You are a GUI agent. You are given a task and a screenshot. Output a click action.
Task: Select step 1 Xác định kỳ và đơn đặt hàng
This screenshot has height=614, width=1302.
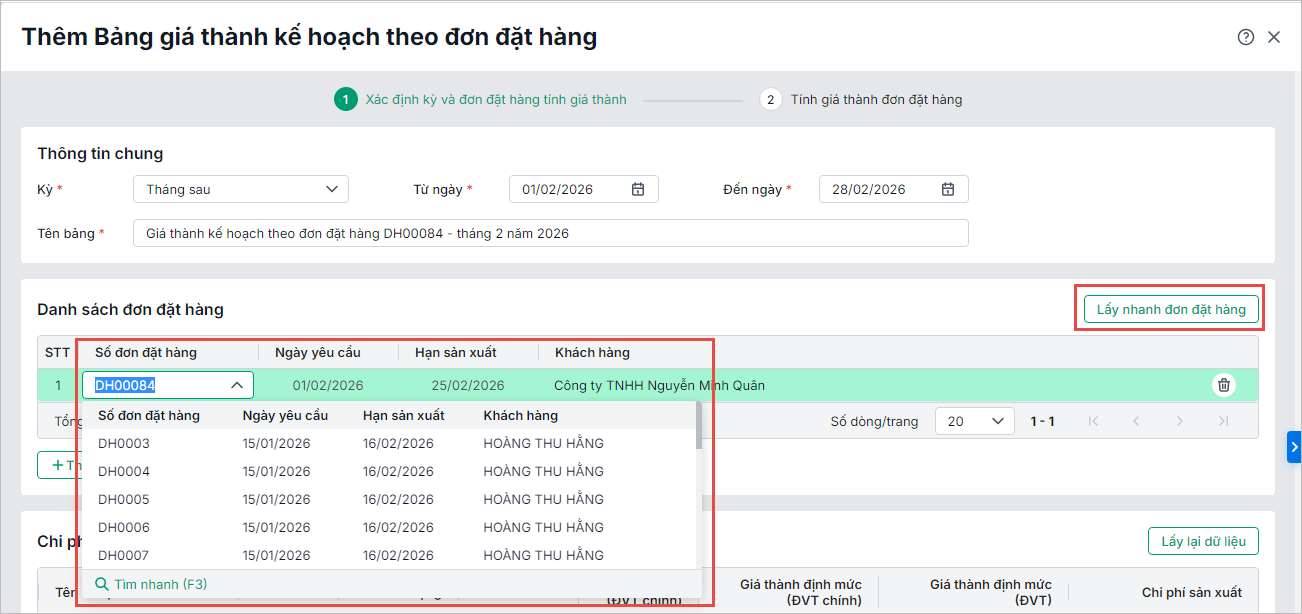click(x=481, y=99)
